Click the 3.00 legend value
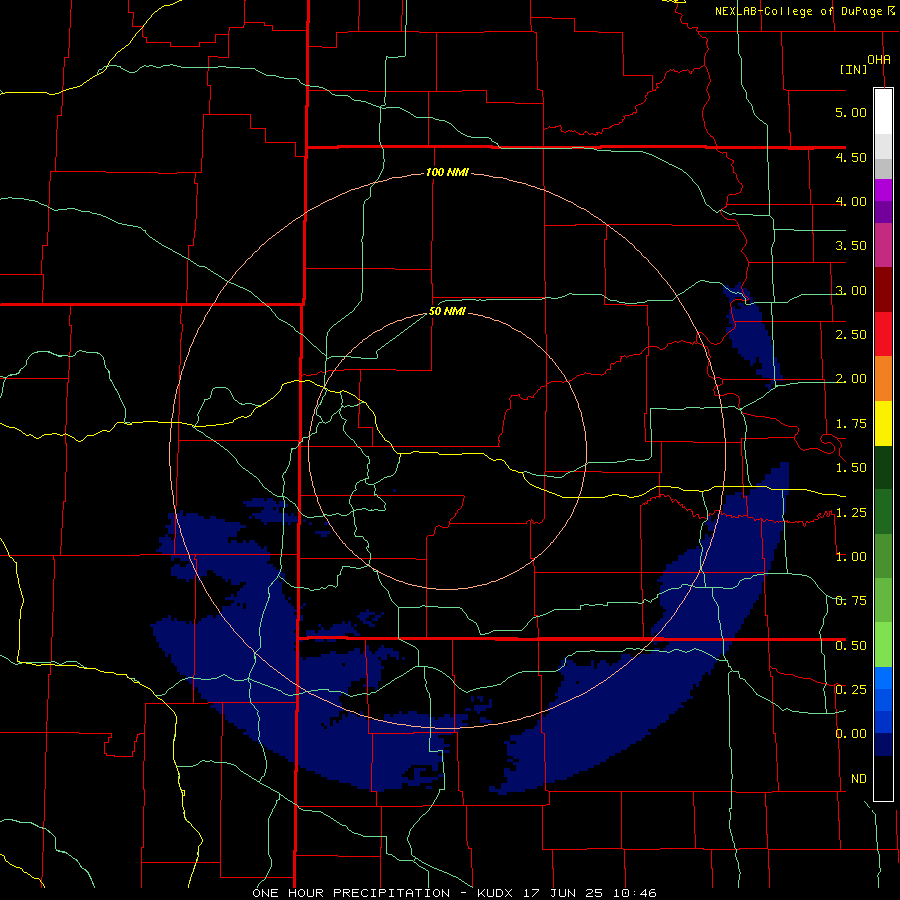900x900 pixels. point(851,290)
